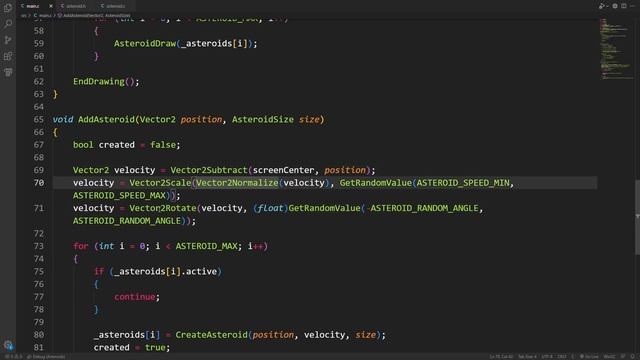
Task: Click the src folder breadcrumb
Action: pyautogui.click(x=24, y=16)
